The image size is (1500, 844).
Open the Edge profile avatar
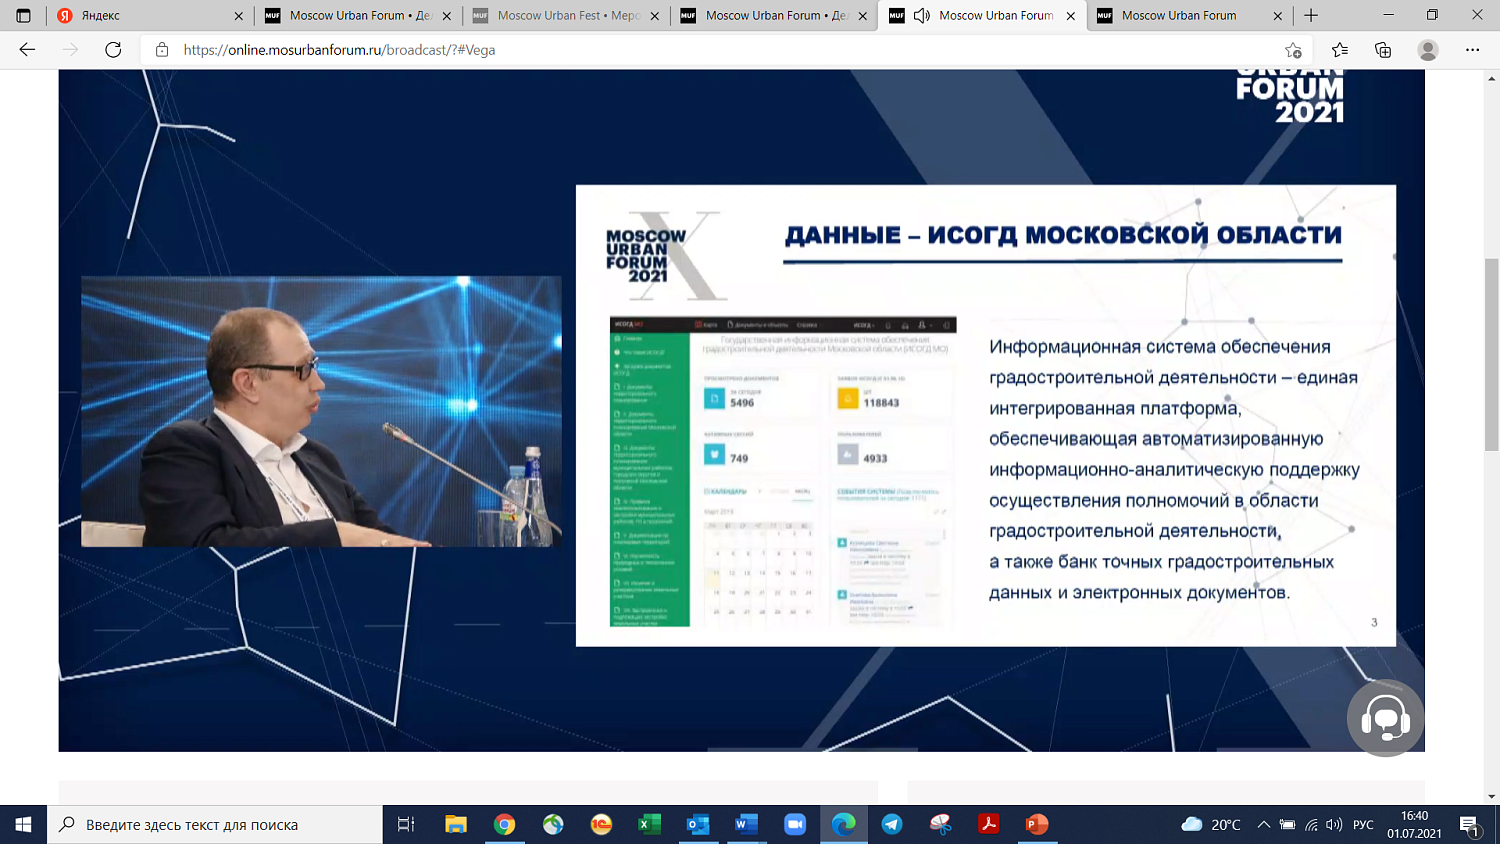click(x=1429, y=48)
